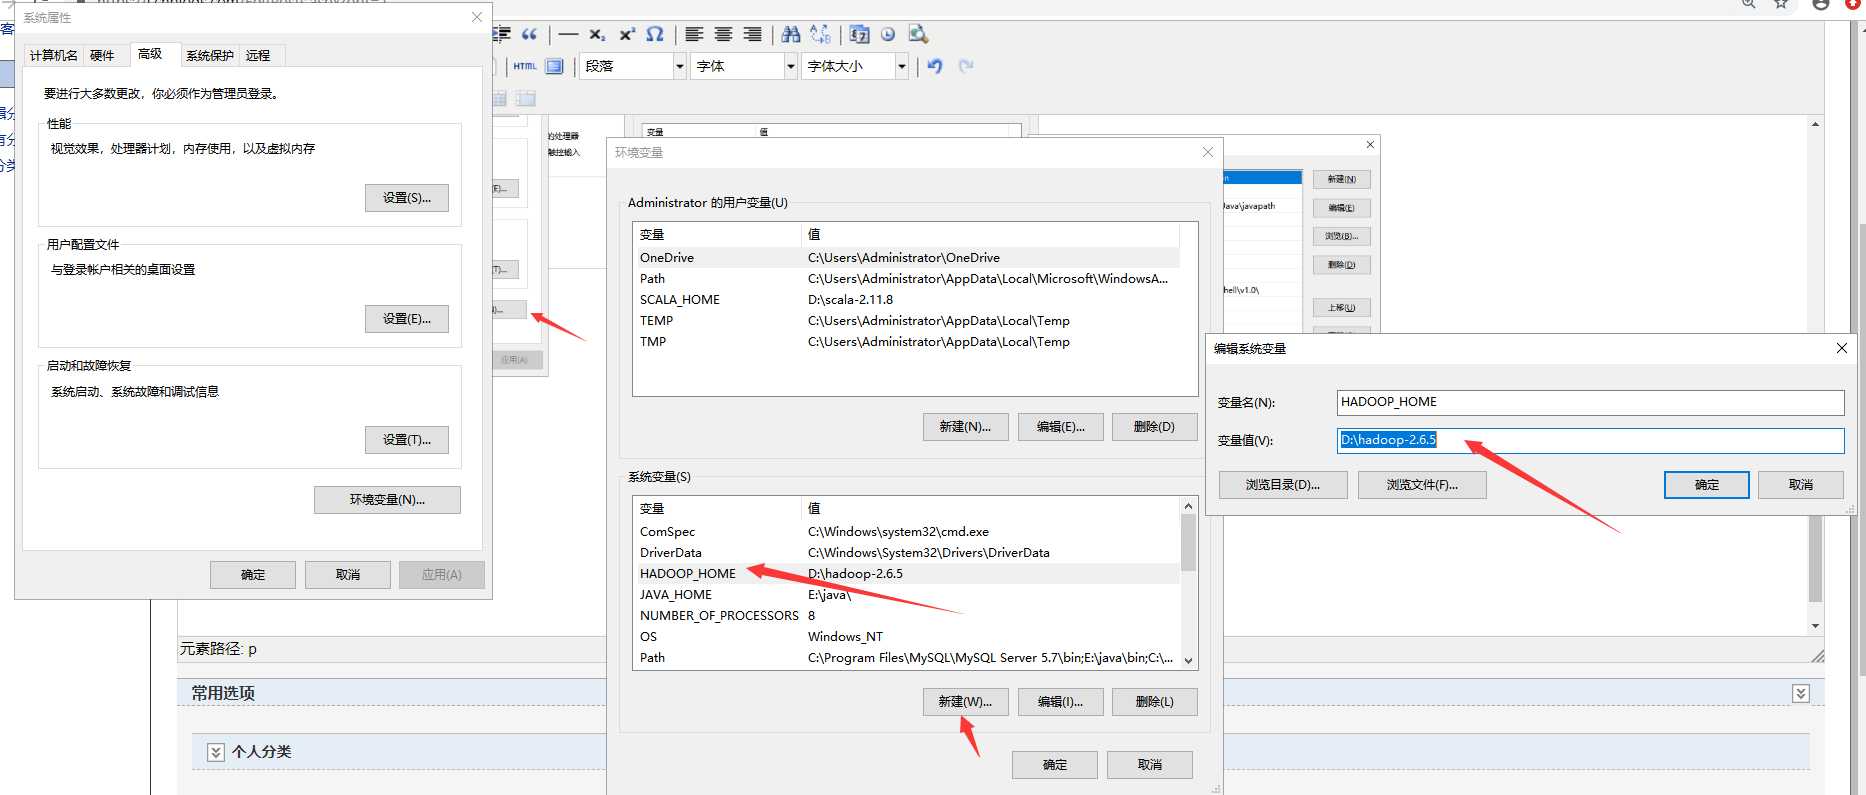Open performance 设置(S) button
This screenshot has width=1866, height=795.
(407, 198)
